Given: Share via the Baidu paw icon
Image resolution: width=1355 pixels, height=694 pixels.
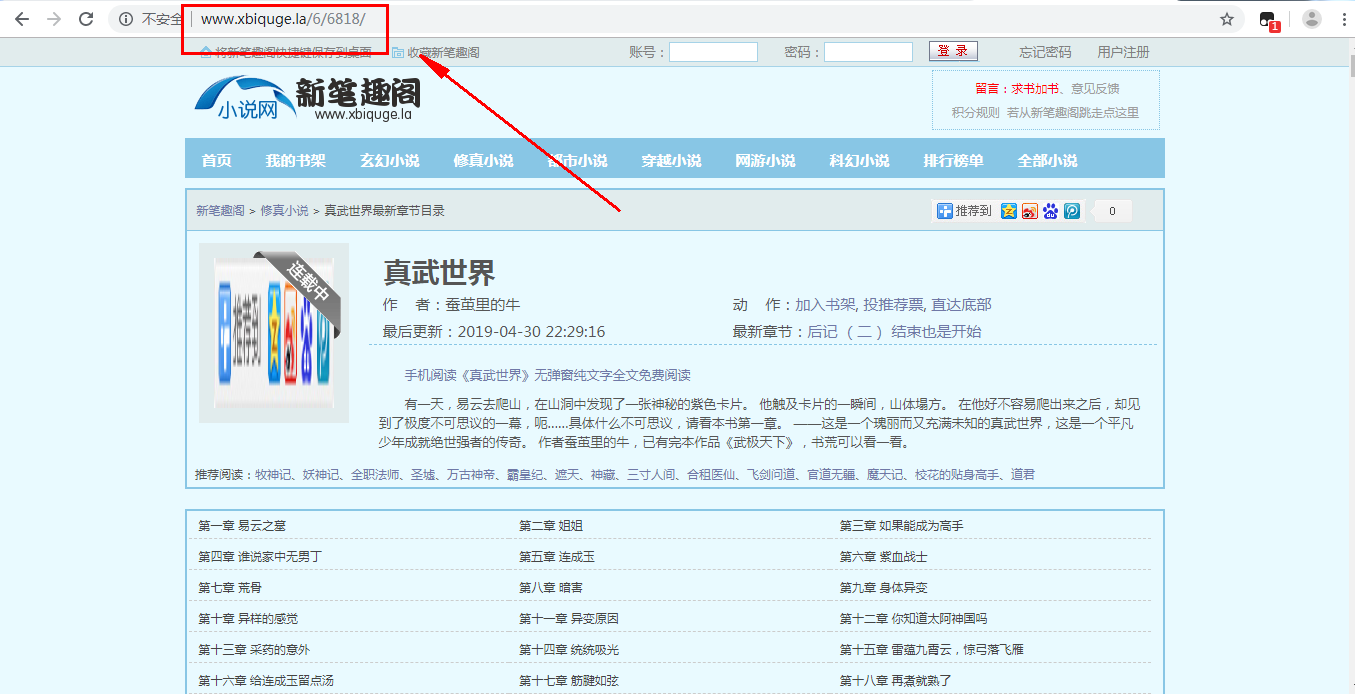Looking at the screenshot, I should [1051, 211].
